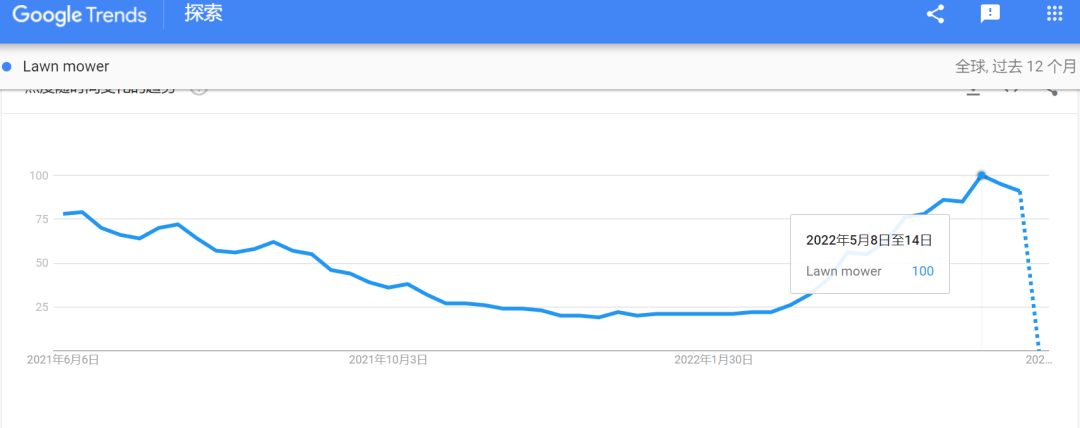
Task: Click the 2021年10月3日 axis date label
Action: point(388,360)
